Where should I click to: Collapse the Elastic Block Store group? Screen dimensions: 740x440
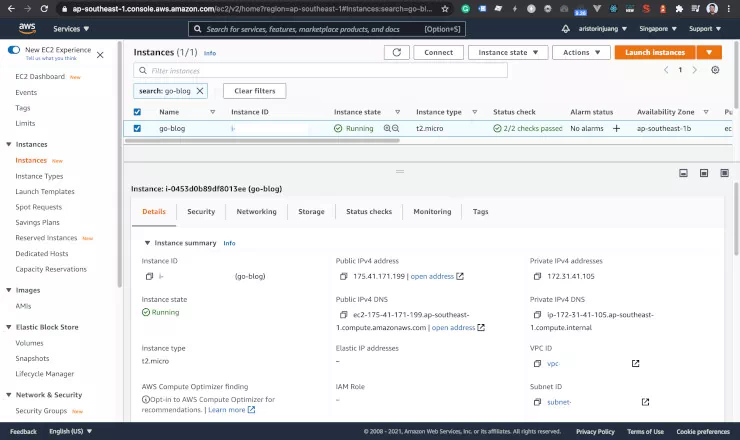[x=8, y=327]
